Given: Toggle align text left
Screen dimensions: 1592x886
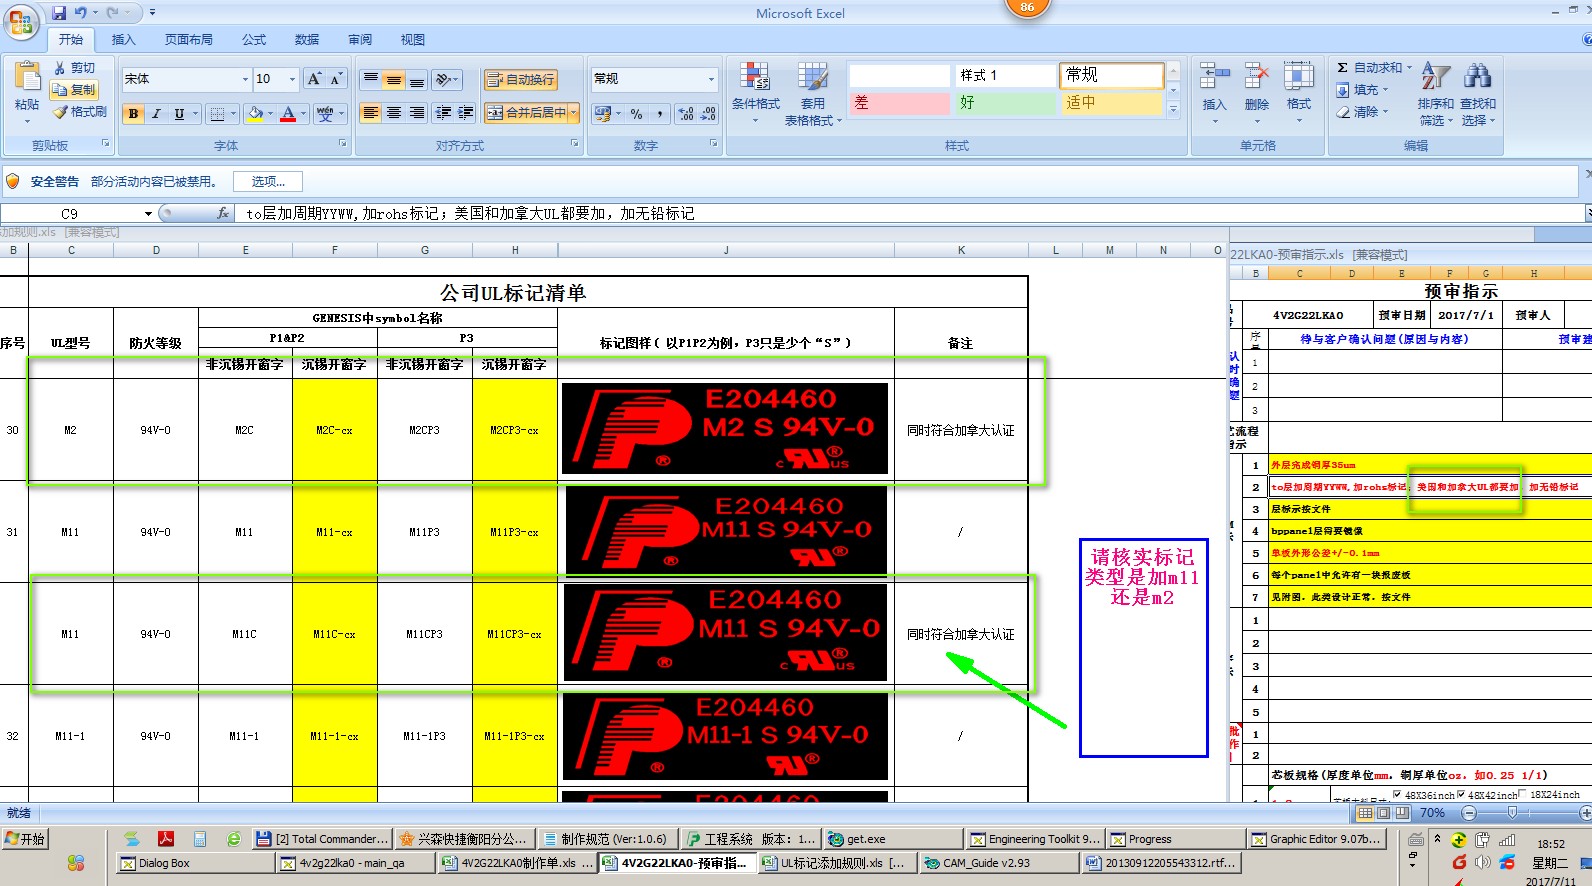Looking at the screenshot, I should pyautogui.click(x=371, y=113).
